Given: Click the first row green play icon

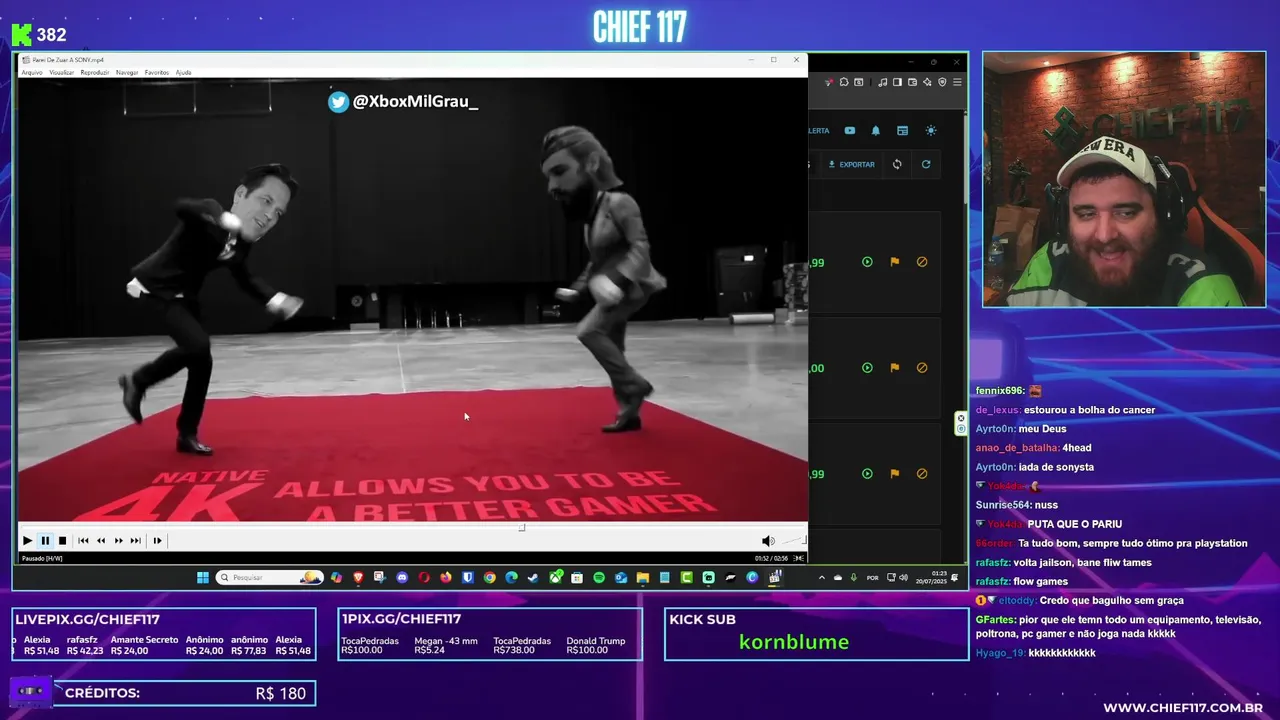Looking at the screenshot, I should [867, 262].
